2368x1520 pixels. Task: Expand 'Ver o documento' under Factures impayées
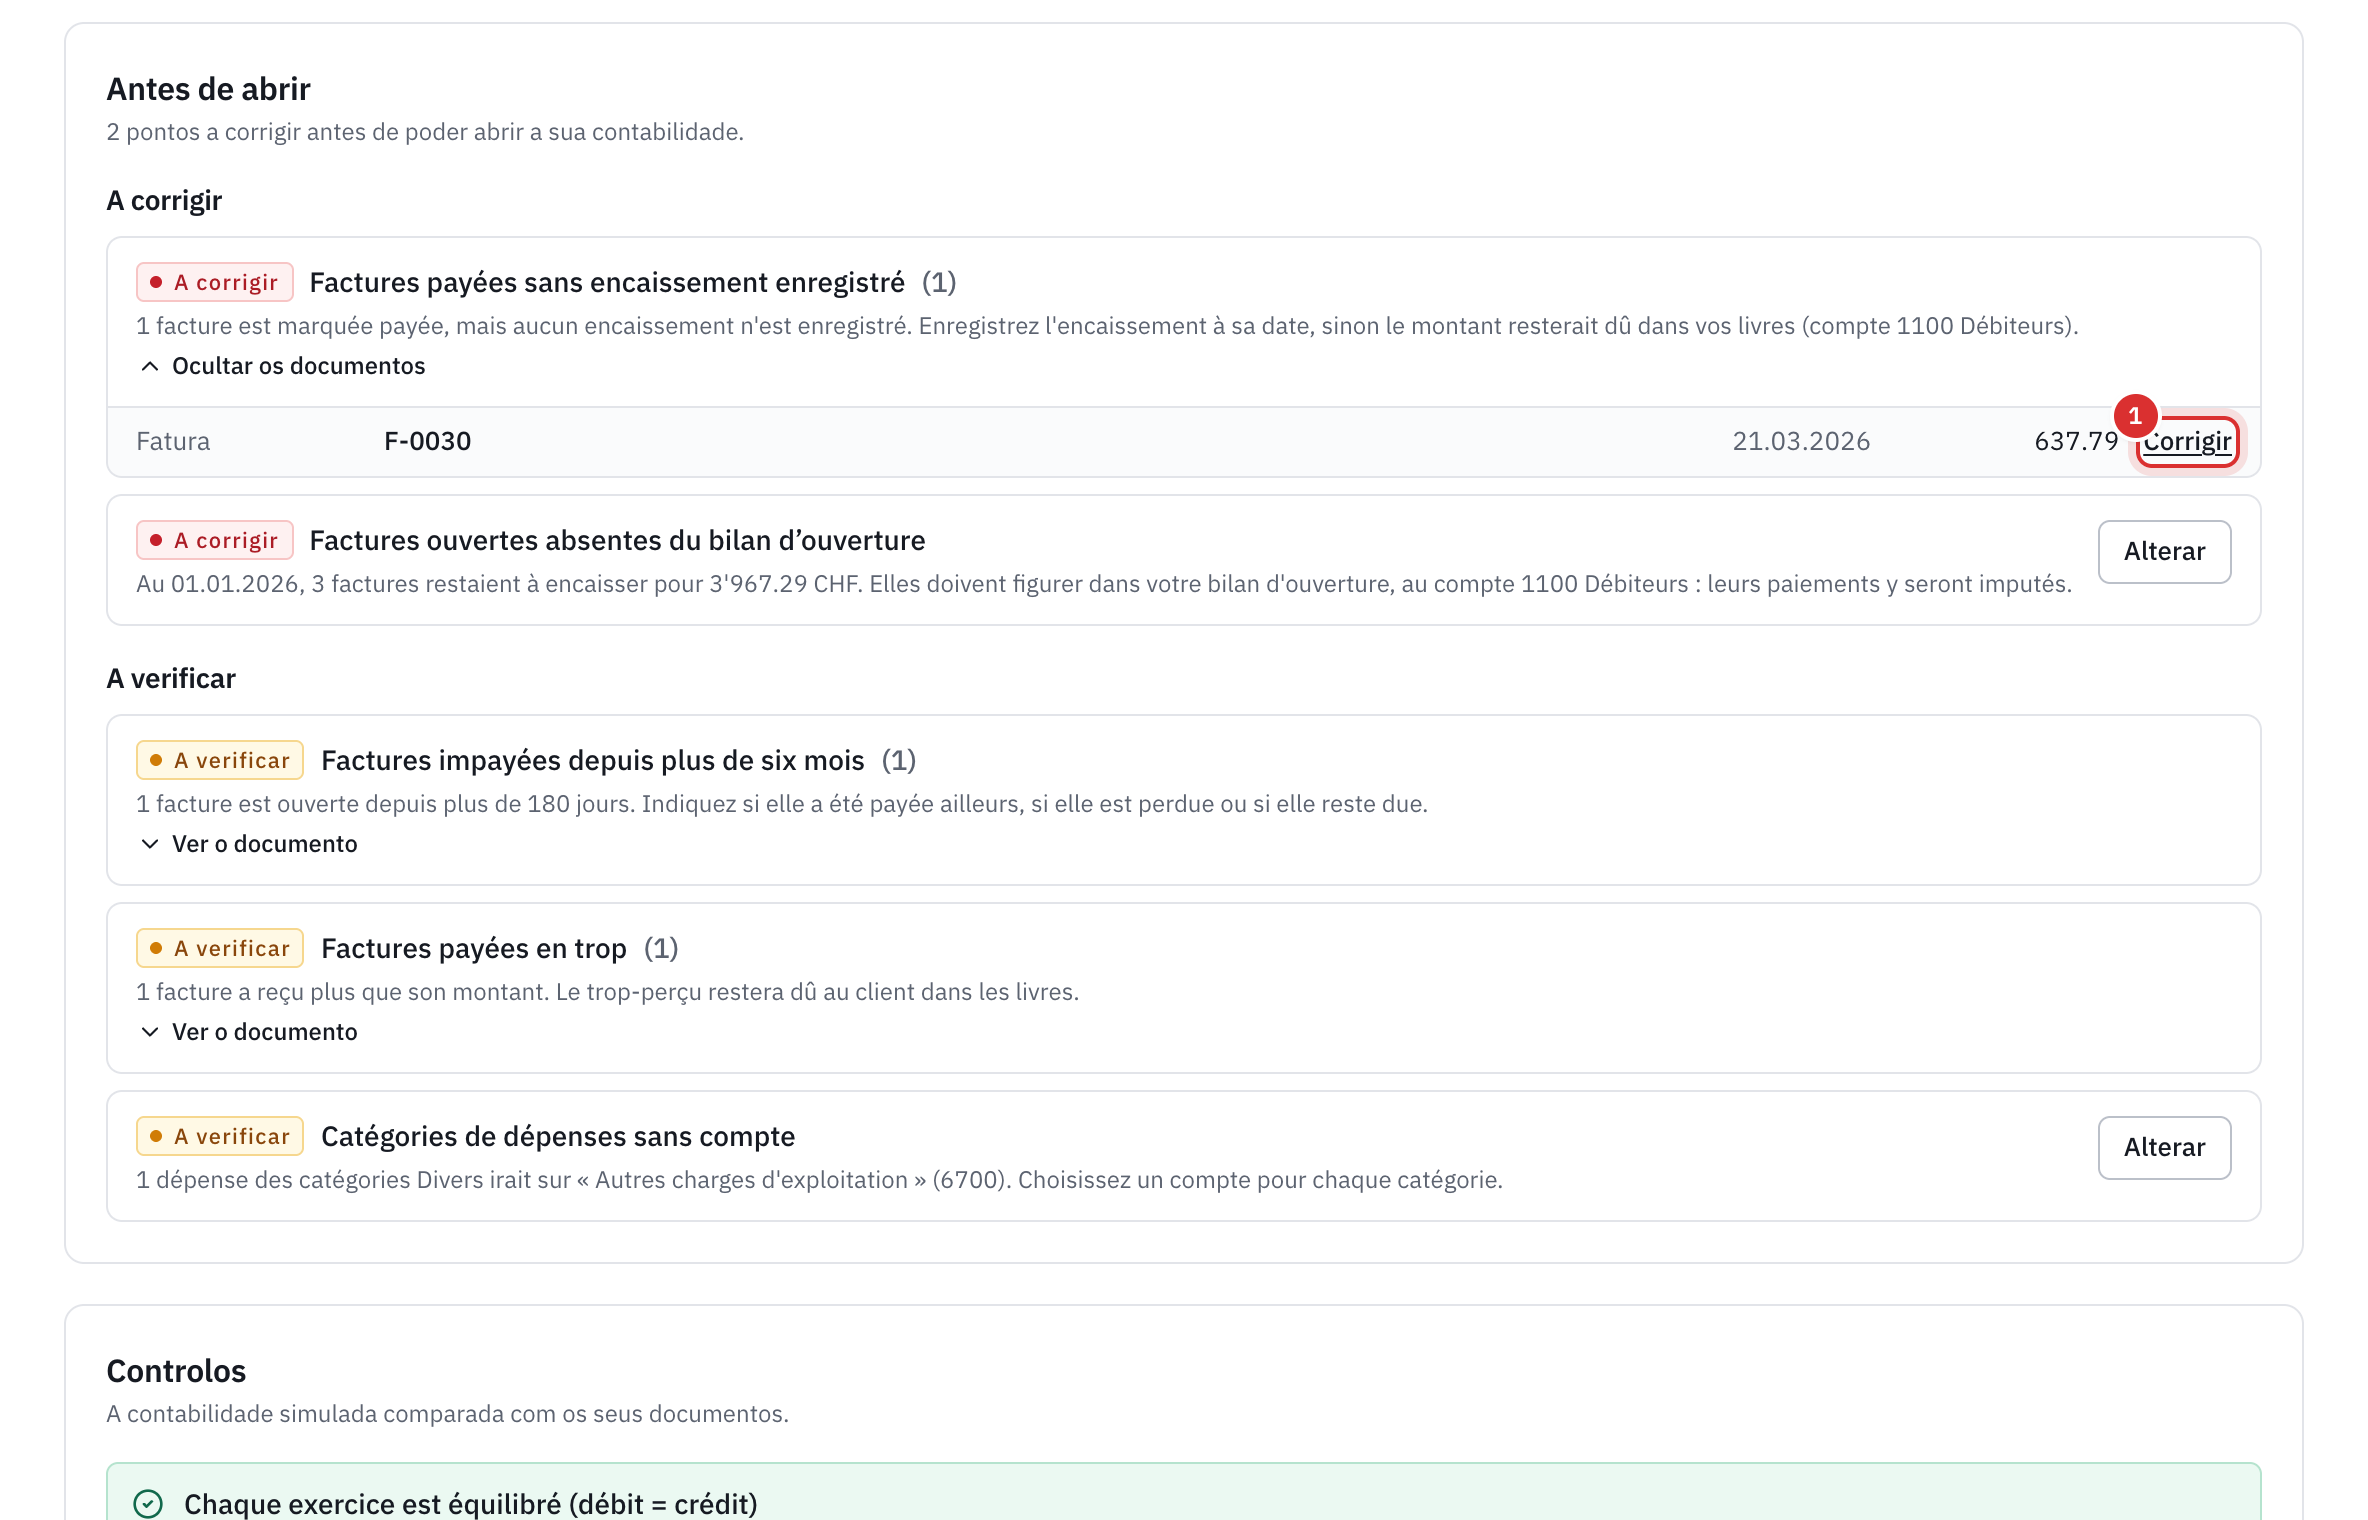tap(249, 844)
